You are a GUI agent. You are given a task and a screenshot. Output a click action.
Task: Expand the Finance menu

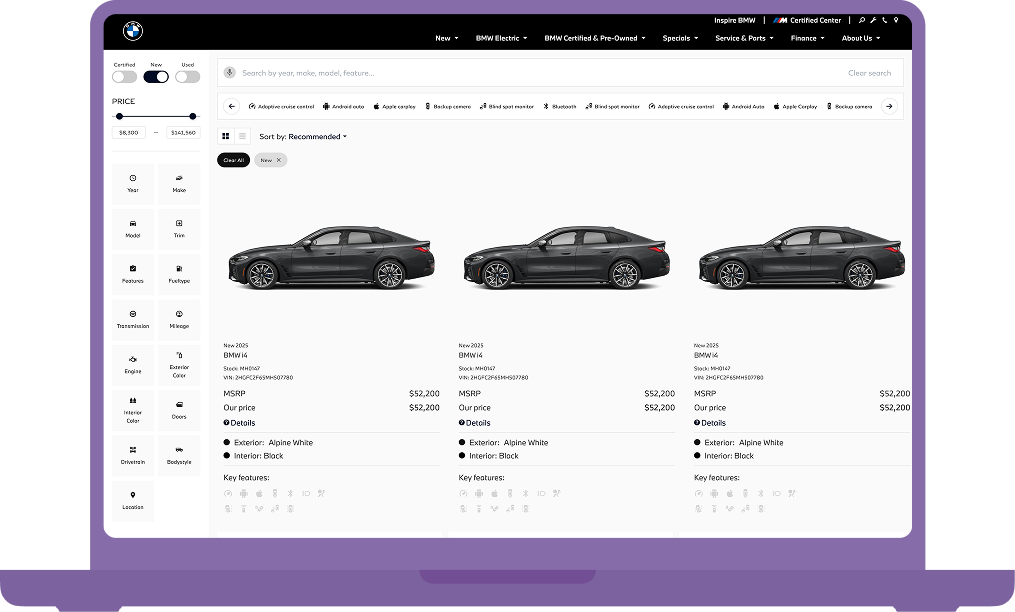pyautogui.click(x=808, y=38)
